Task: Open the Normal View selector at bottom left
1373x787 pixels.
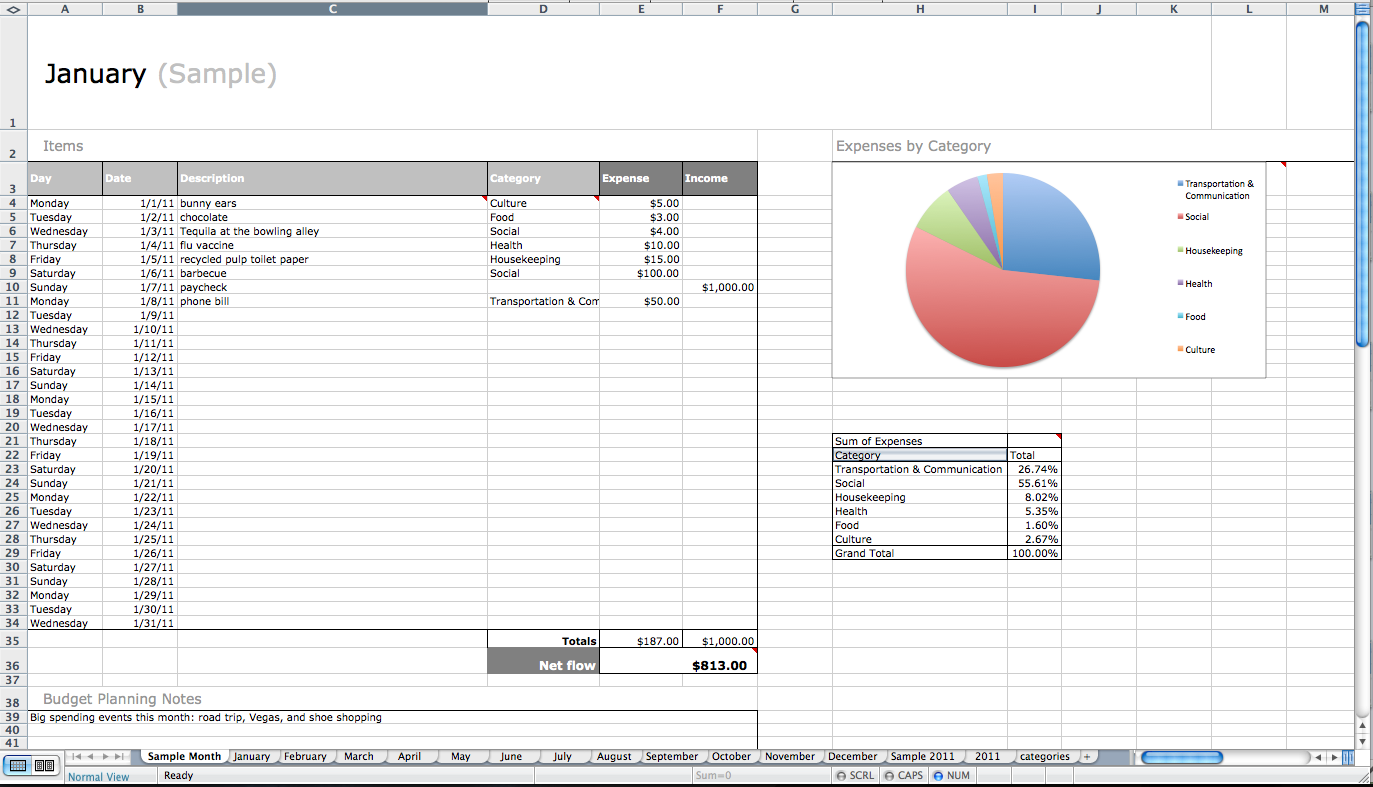Action: pyautogui.click(x=99, y=776)
